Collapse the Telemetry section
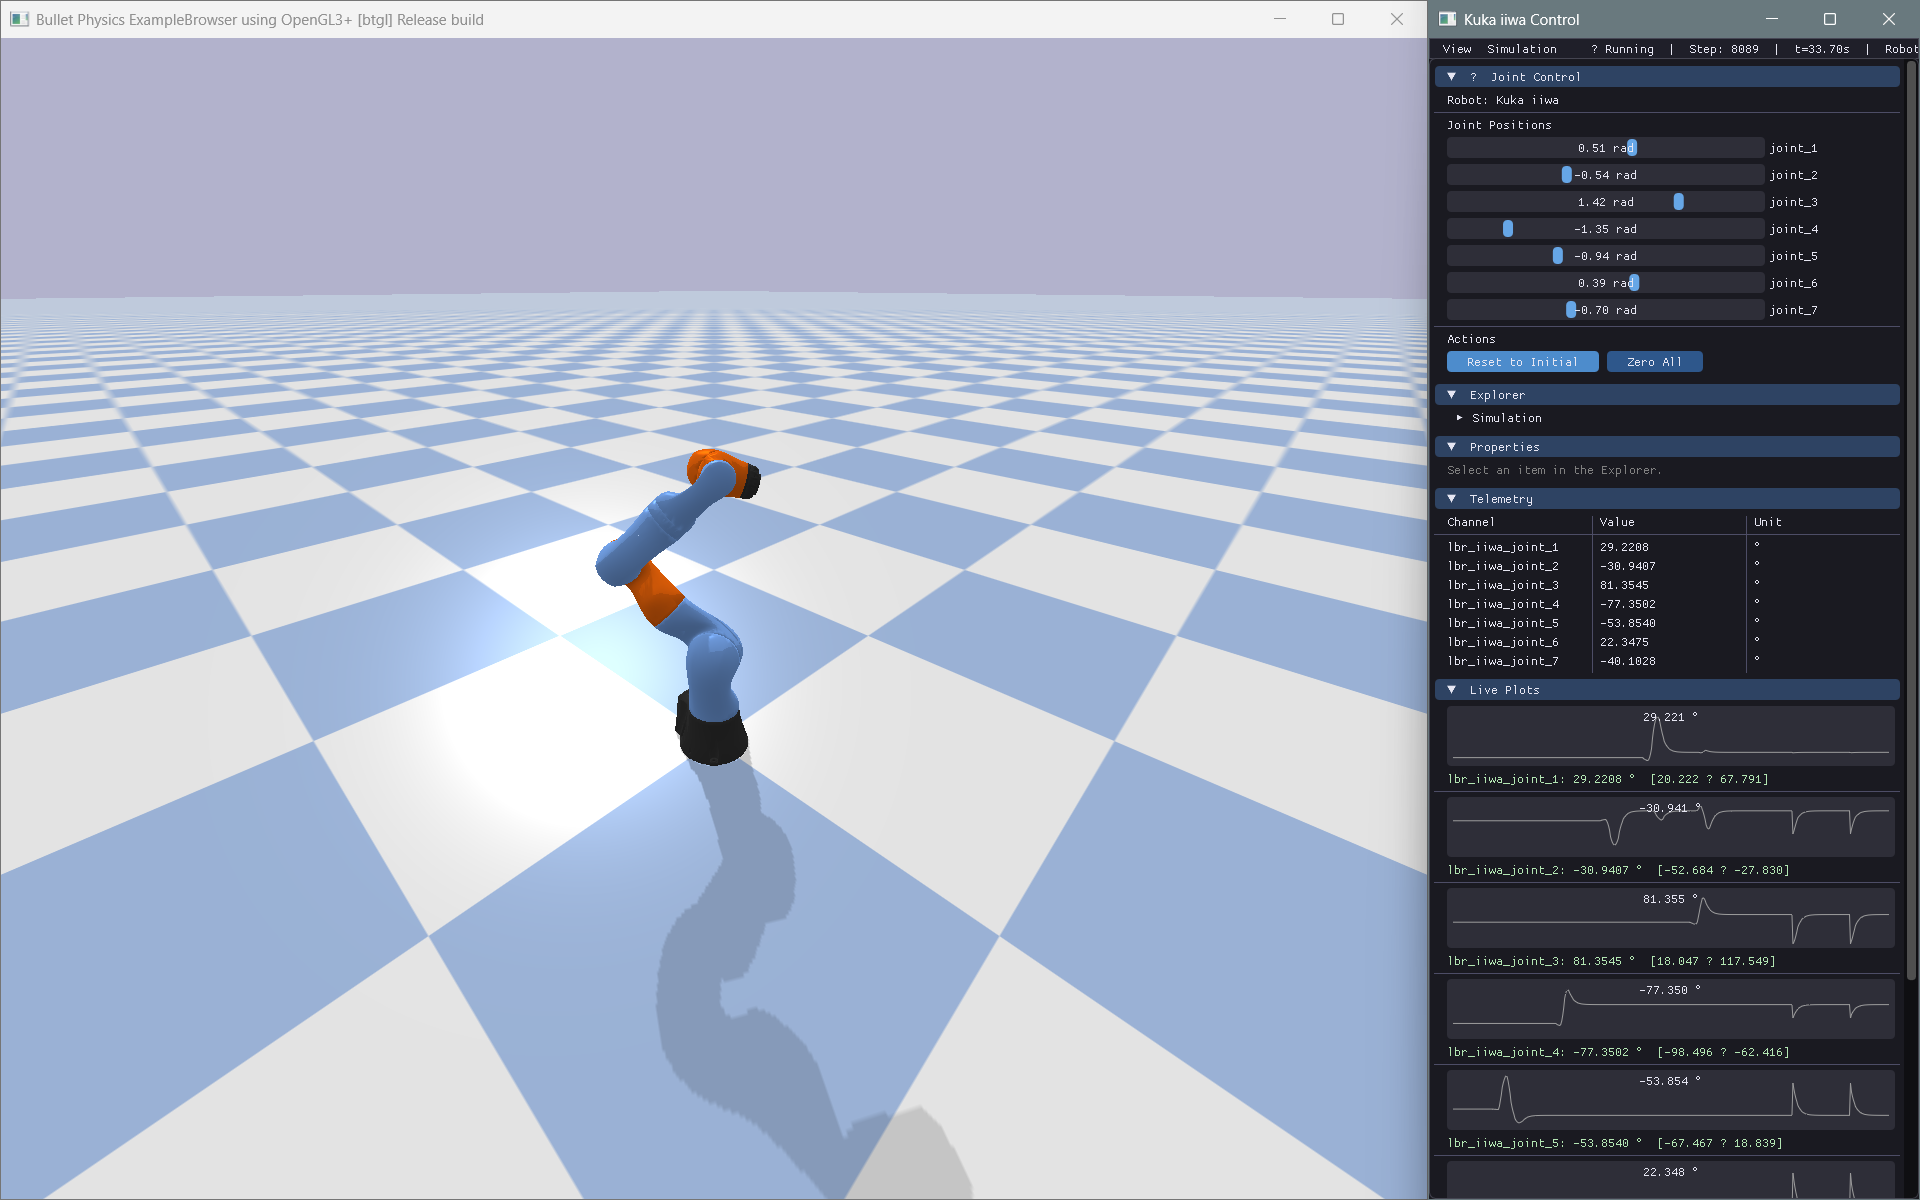Screen dimensions: 1920x1200 click(x=1452, y=499)
